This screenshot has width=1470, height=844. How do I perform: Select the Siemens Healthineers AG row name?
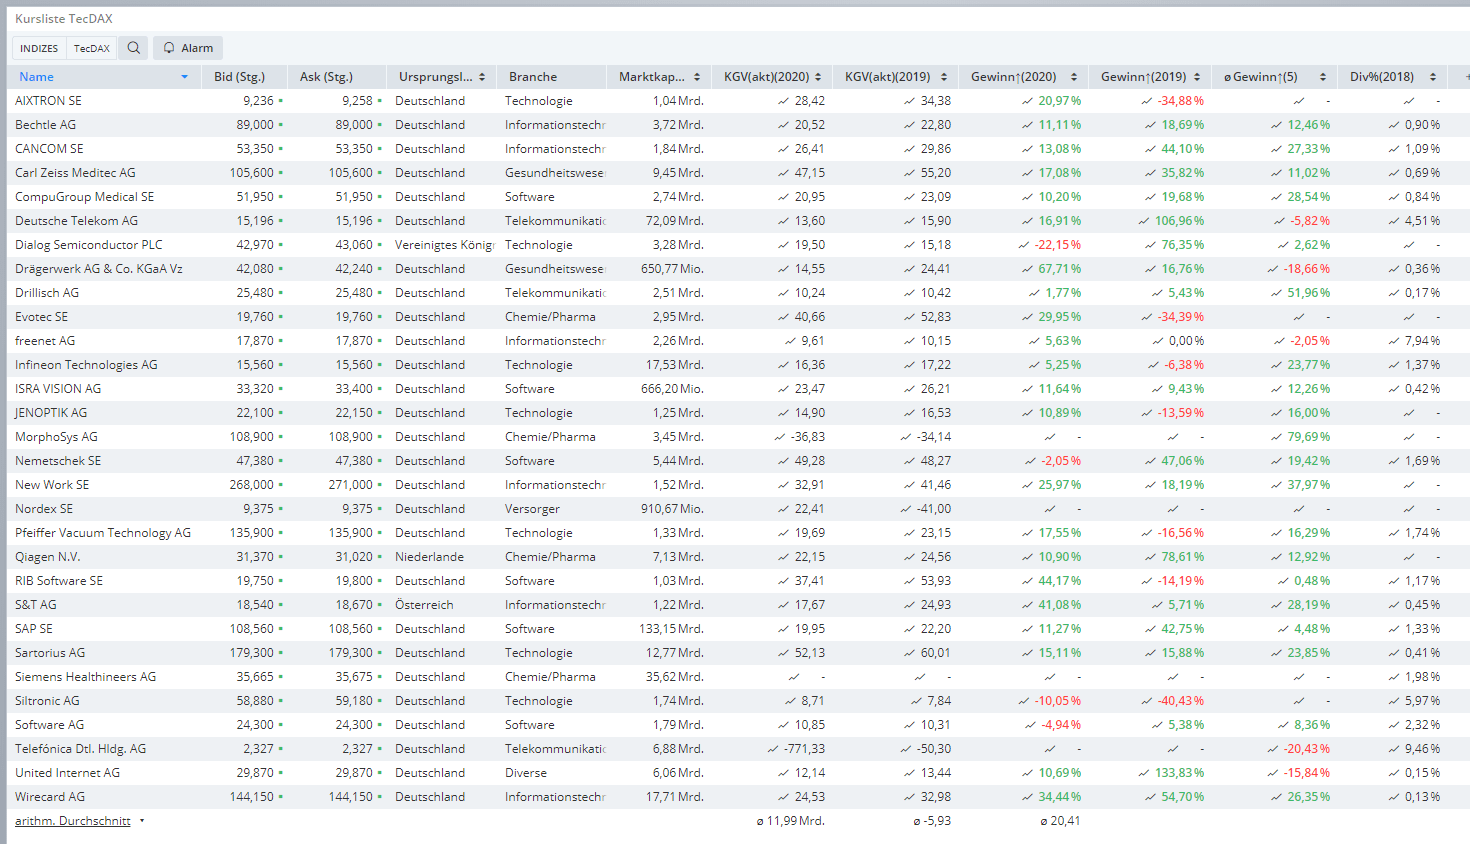tap(85, 677)
